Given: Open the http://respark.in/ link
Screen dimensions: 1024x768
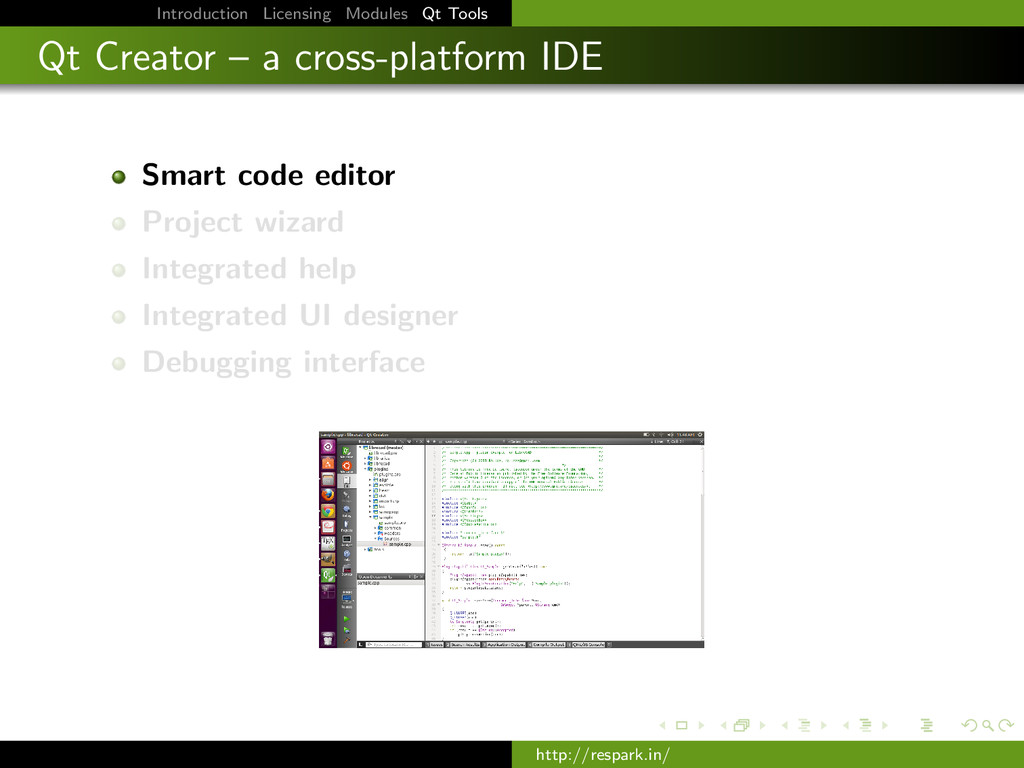Looking at the screenshot, I should 602,755.
